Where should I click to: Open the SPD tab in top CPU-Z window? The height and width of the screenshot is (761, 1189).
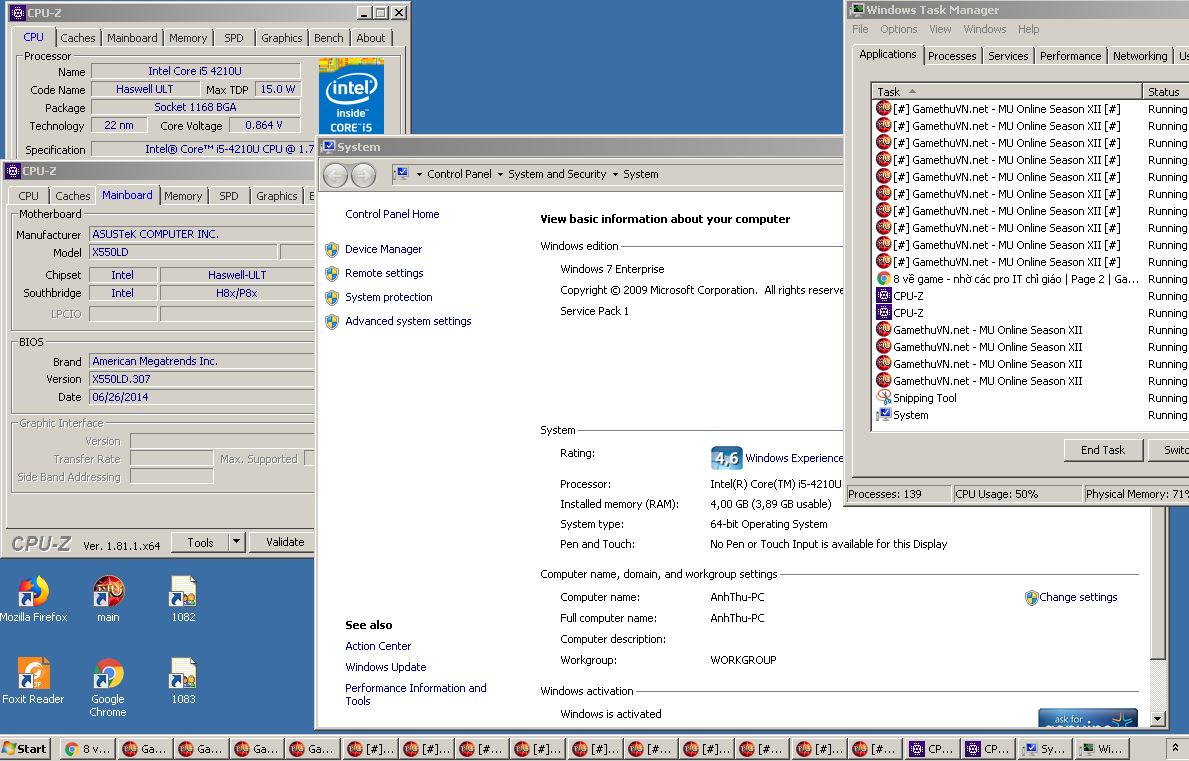(x=234, y=38)
